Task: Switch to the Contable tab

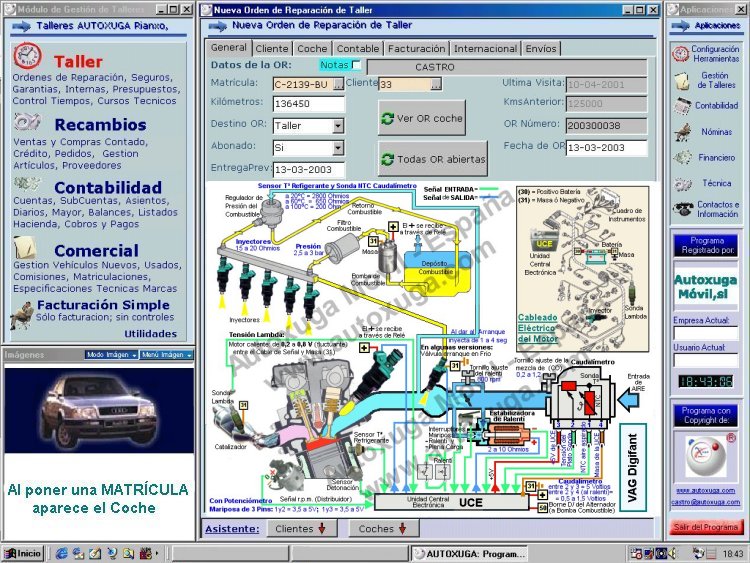Action: pos(358,48)
